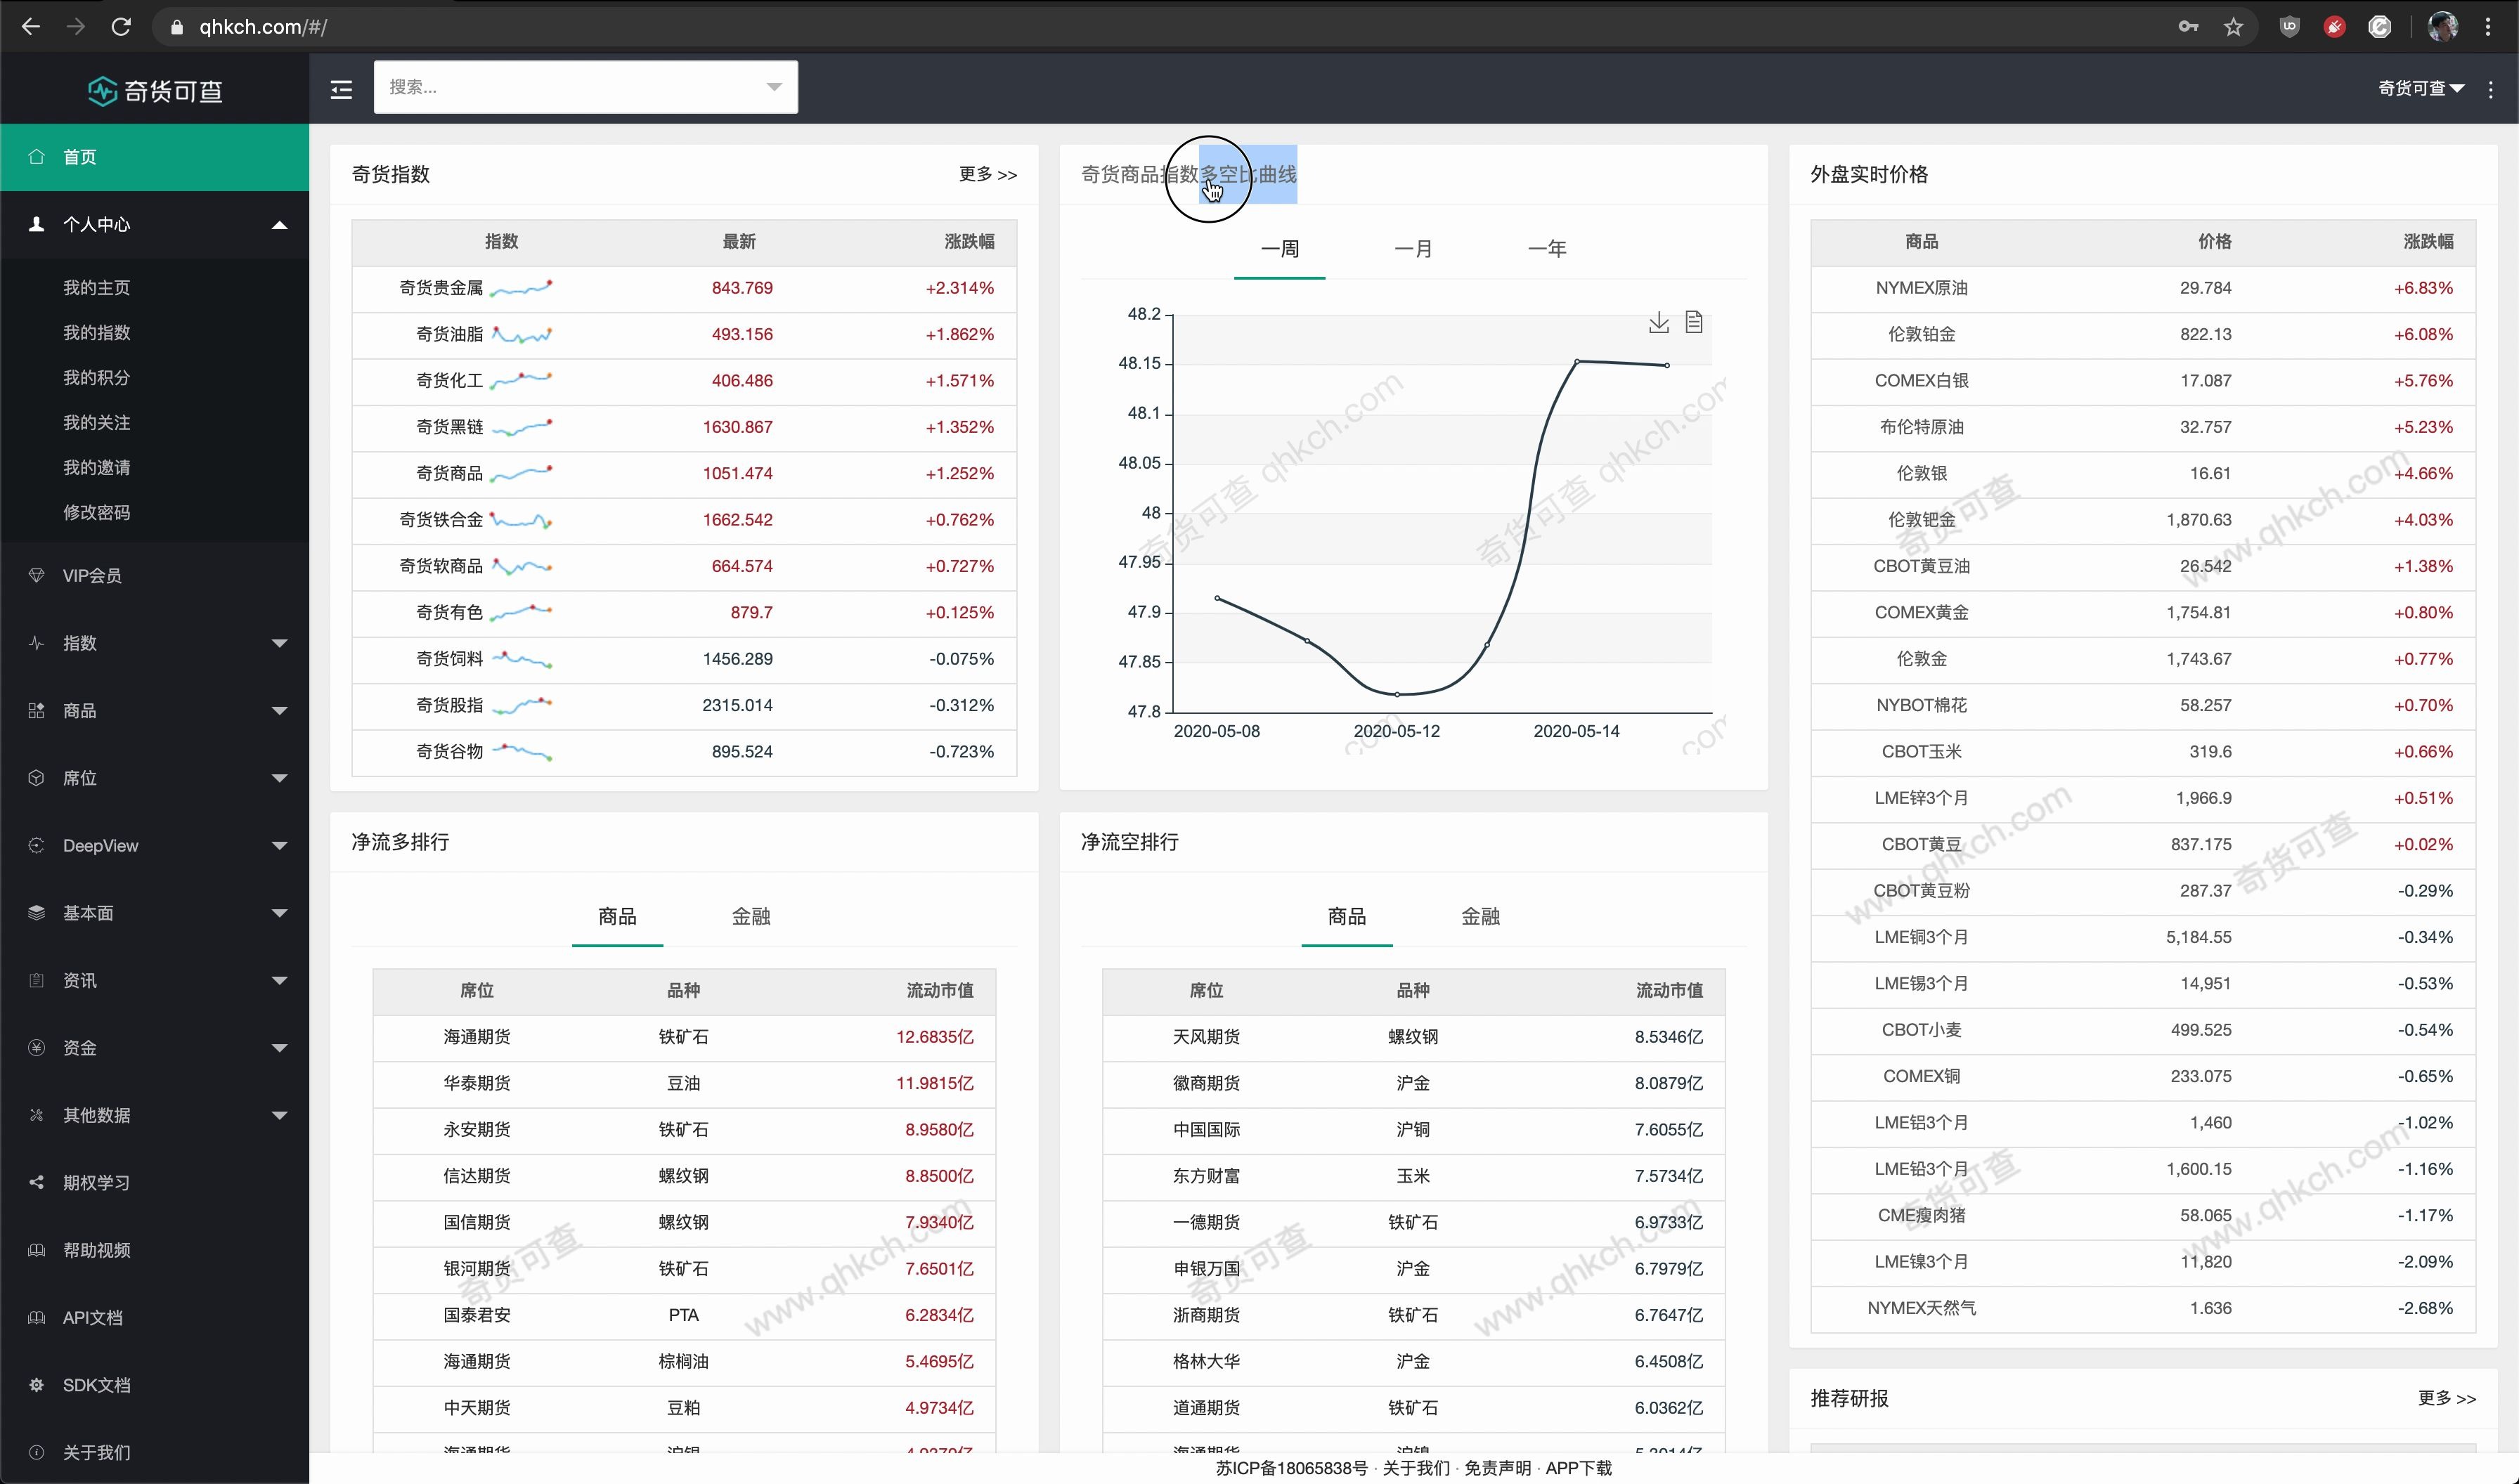
Task: Click the browser back arrow
Action: [x=31, y=27]
